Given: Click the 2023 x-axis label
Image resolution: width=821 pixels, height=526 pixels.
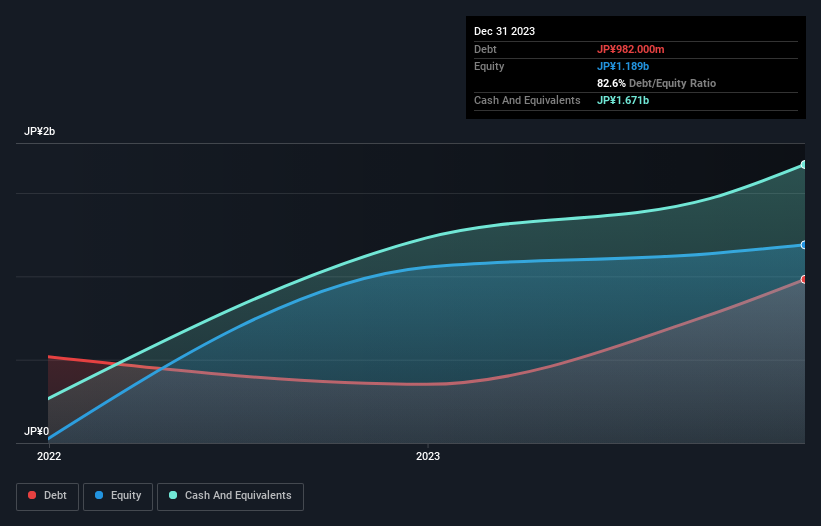Looking at the screenshot, I should (428, 456).
